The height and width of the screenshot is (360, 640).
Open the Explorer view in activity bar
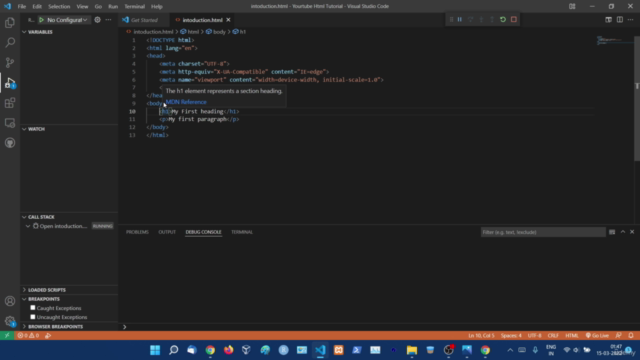click(10, 22)
